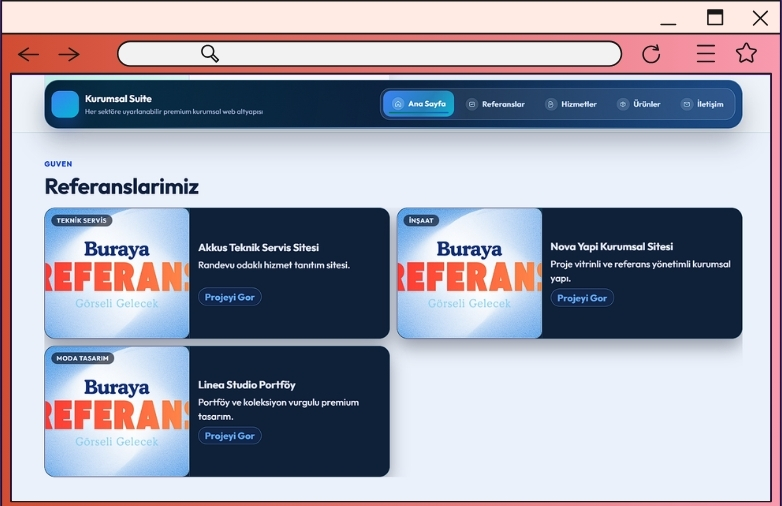Screen dimensions: 782x506
Task: Bookmark the page with the star icon
Action: point(746,53)
